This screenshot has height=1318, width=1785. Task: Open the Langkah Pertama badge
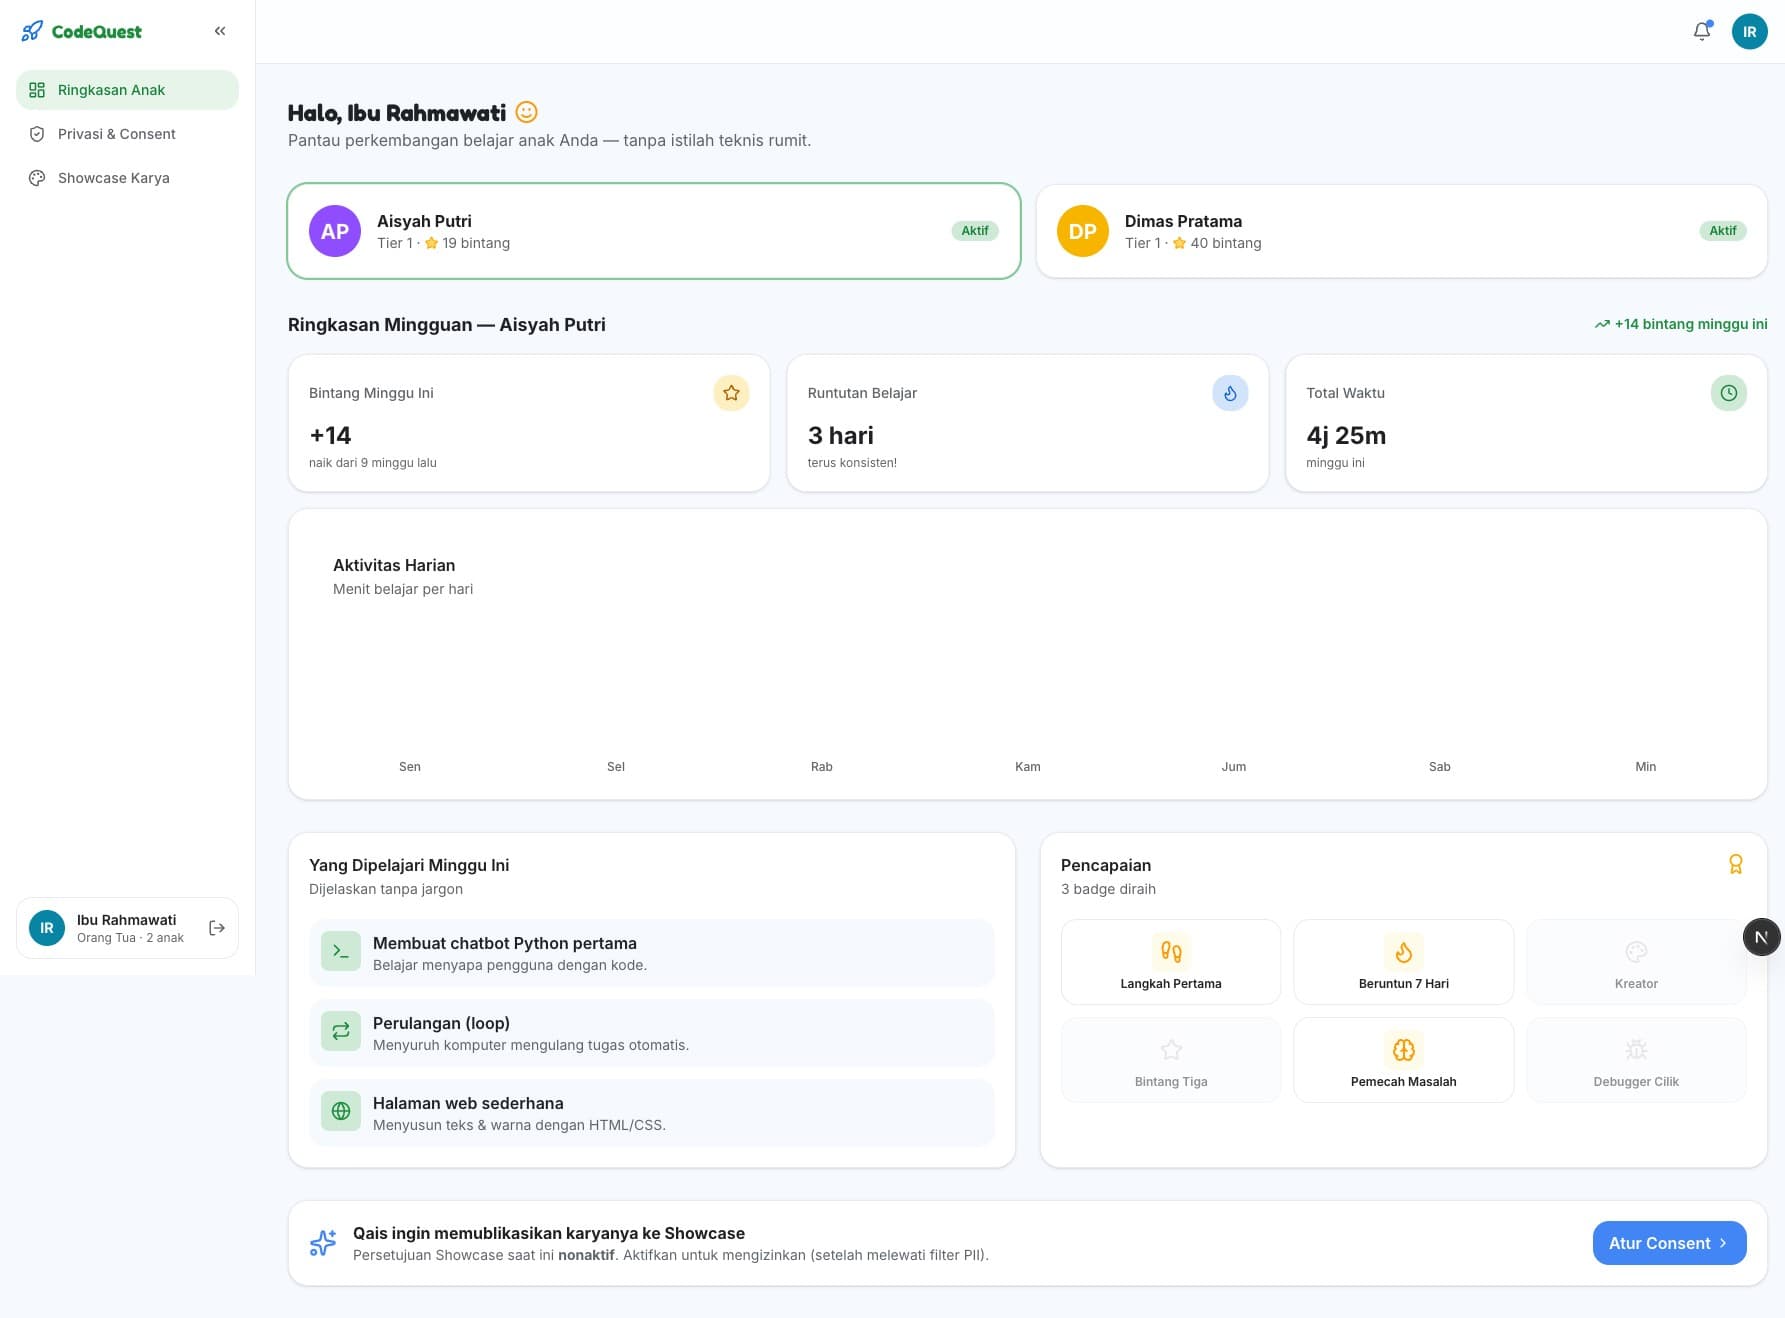1171,962
